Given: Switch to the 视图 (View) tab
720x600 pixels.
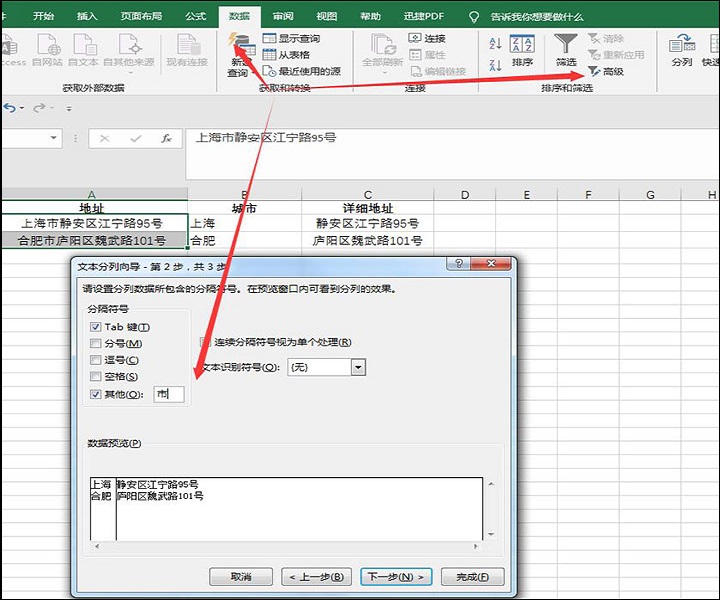Looking at the screenshot, I should click(326, 16).
